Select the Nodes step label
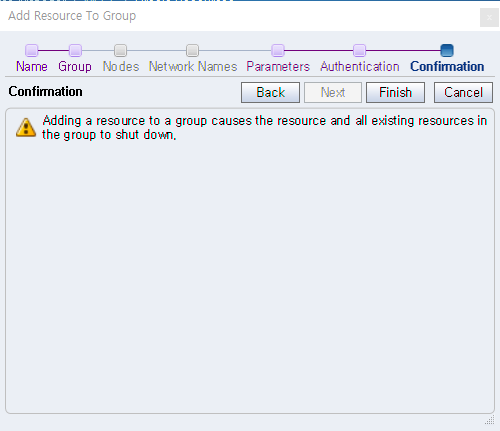This screenshot has height=431, width=500. tap(121, 66)
